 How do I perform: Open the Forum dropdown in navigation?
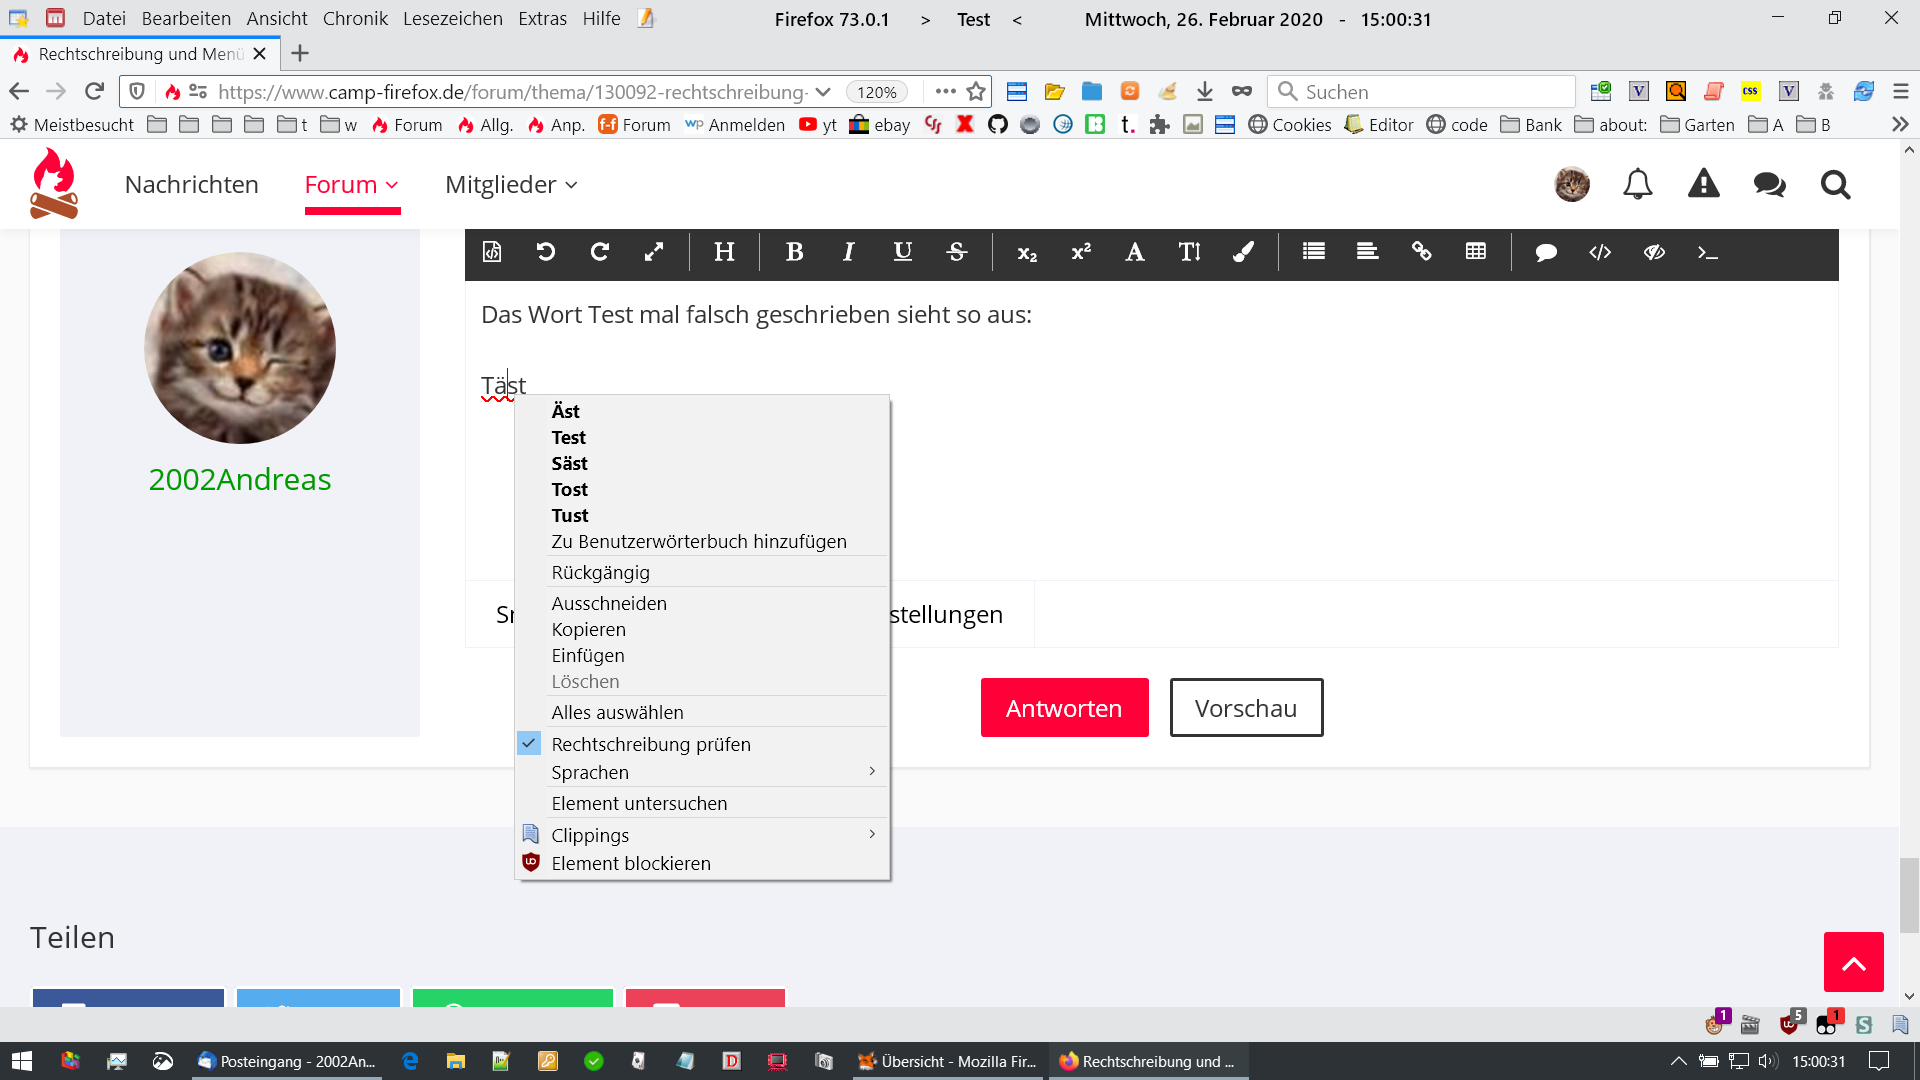coord(351,185)
